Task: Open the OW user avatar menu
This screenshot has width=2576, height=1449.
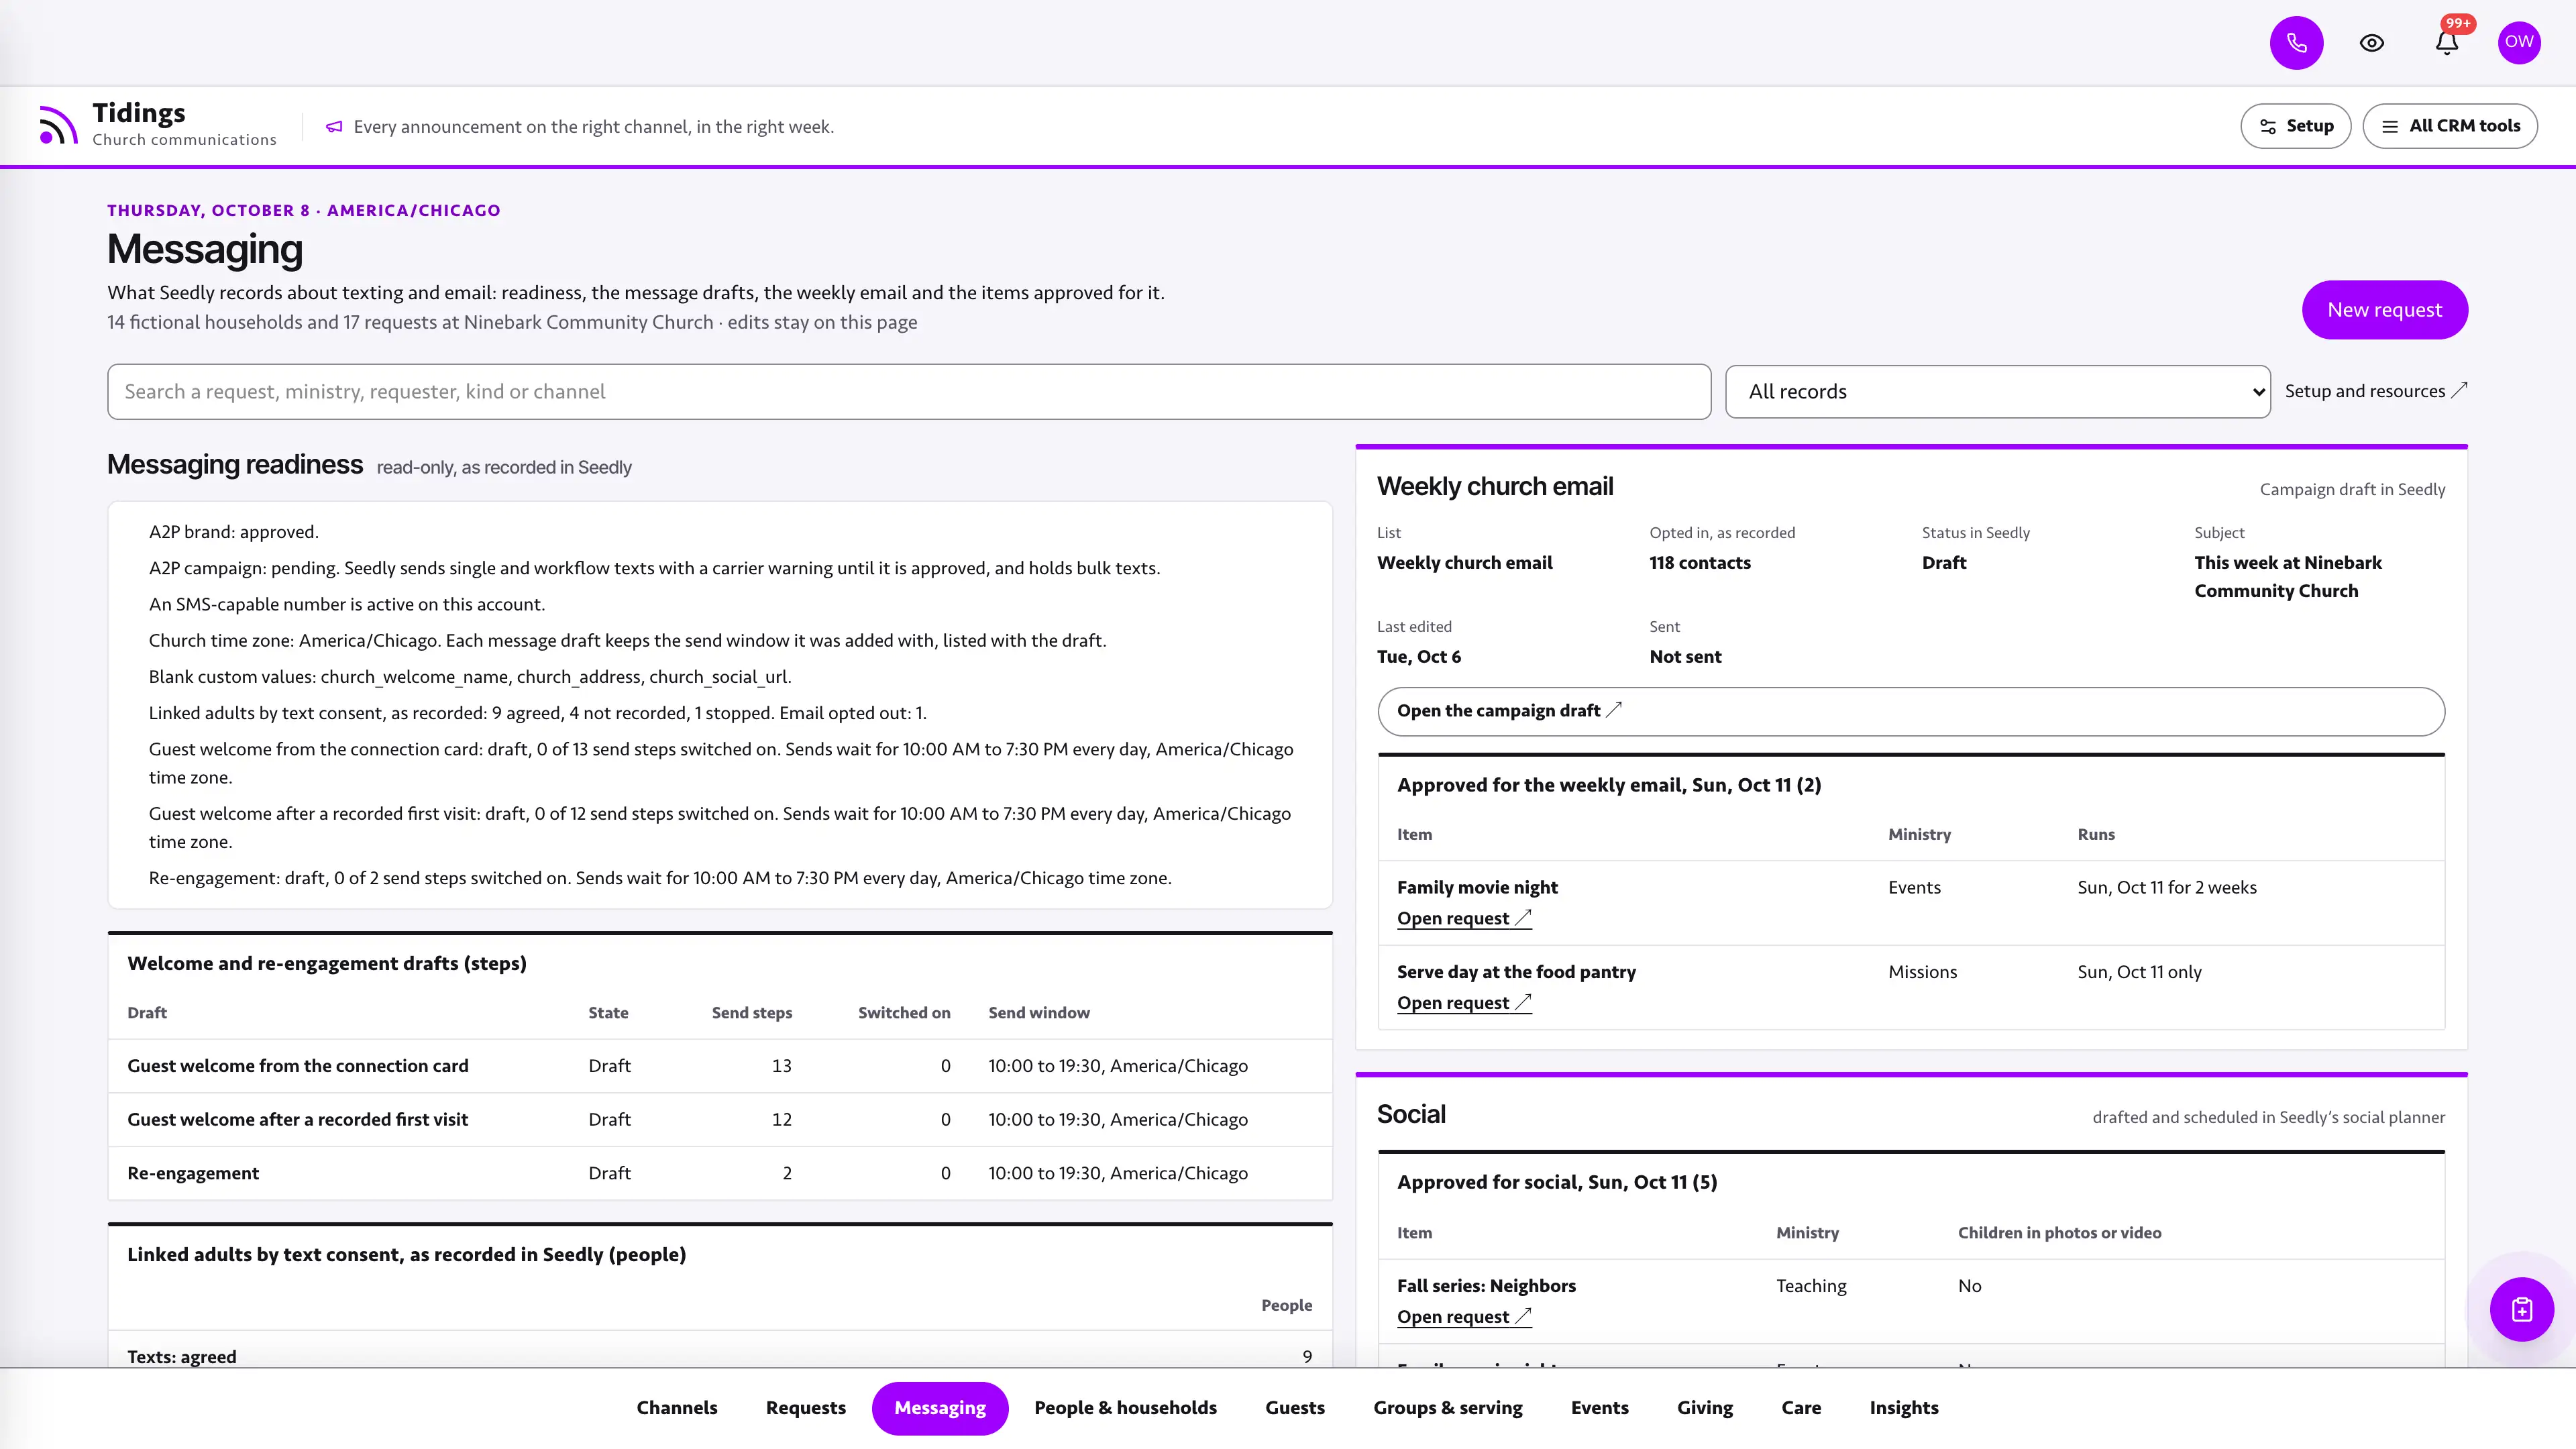Action: click(2519, 43)
